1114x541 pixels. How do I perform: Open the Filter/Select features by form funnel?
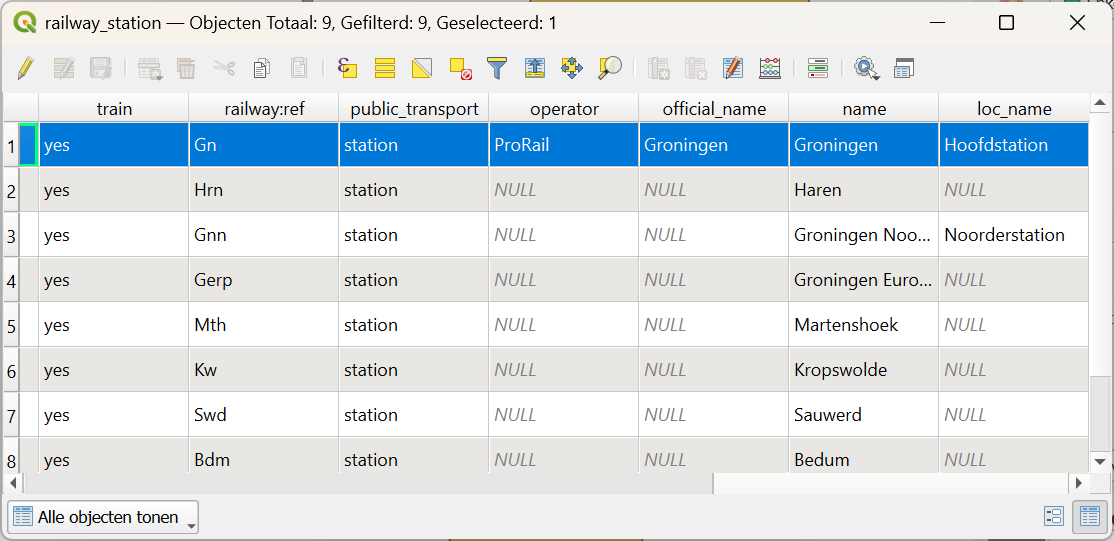(497, 68)
